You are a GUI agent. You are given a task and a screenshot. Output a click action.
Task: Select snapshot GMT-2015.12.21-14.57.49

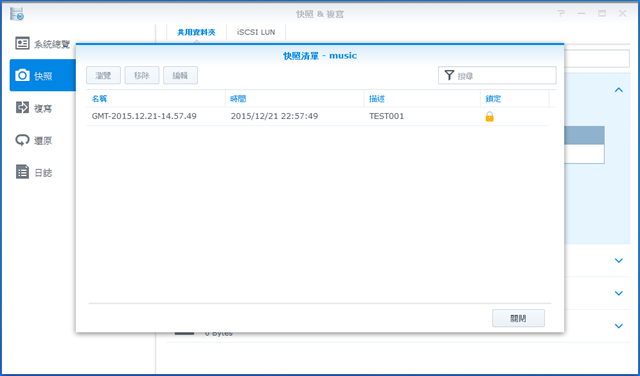(x=144, y=116)
